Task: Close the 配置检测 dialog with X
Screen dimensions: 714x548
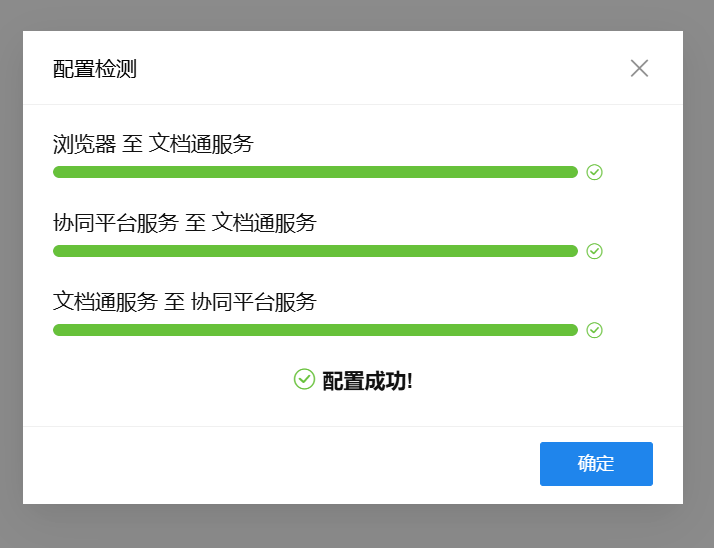Action: point(640,68)
